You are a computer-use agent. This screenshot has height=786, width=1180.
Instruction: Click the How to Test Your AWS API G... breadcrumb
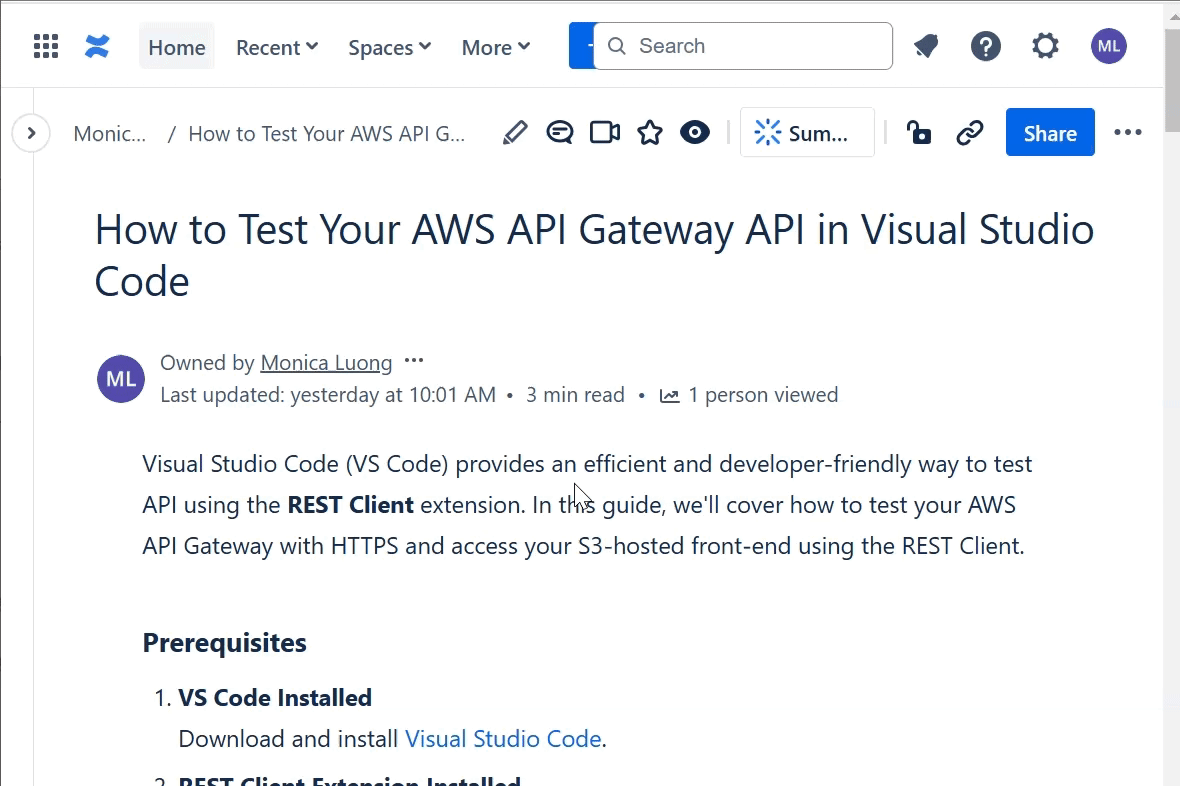(327, 134)
